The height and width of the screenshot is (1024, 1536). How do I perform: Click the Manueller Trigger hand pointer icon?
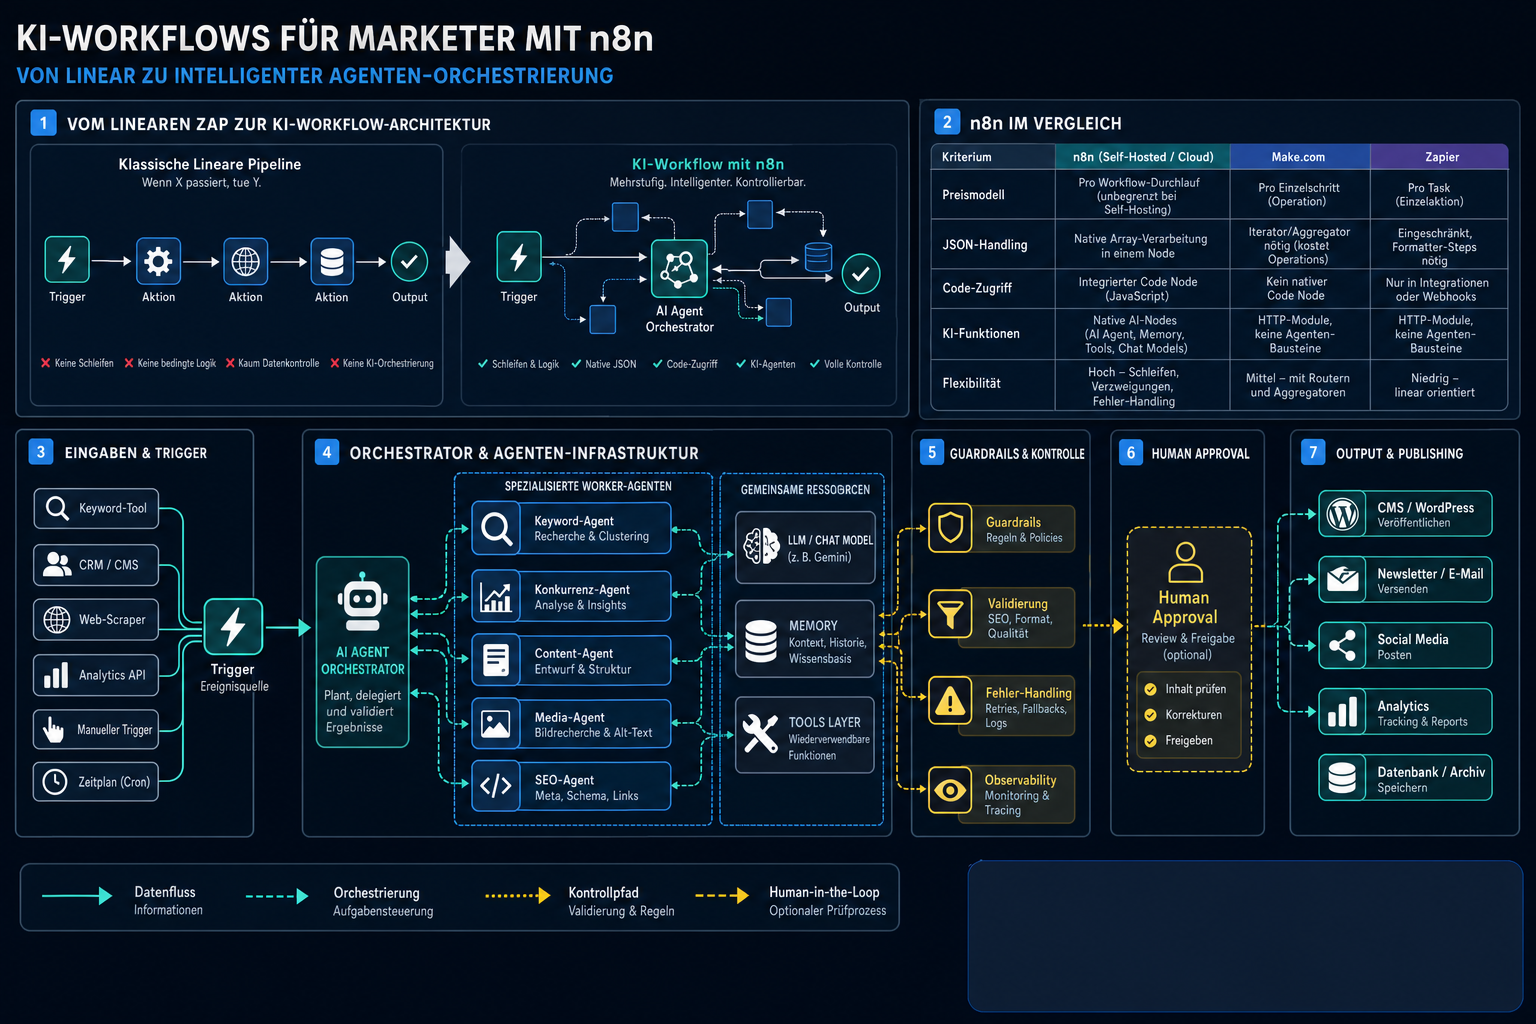(x=55, y=730)
